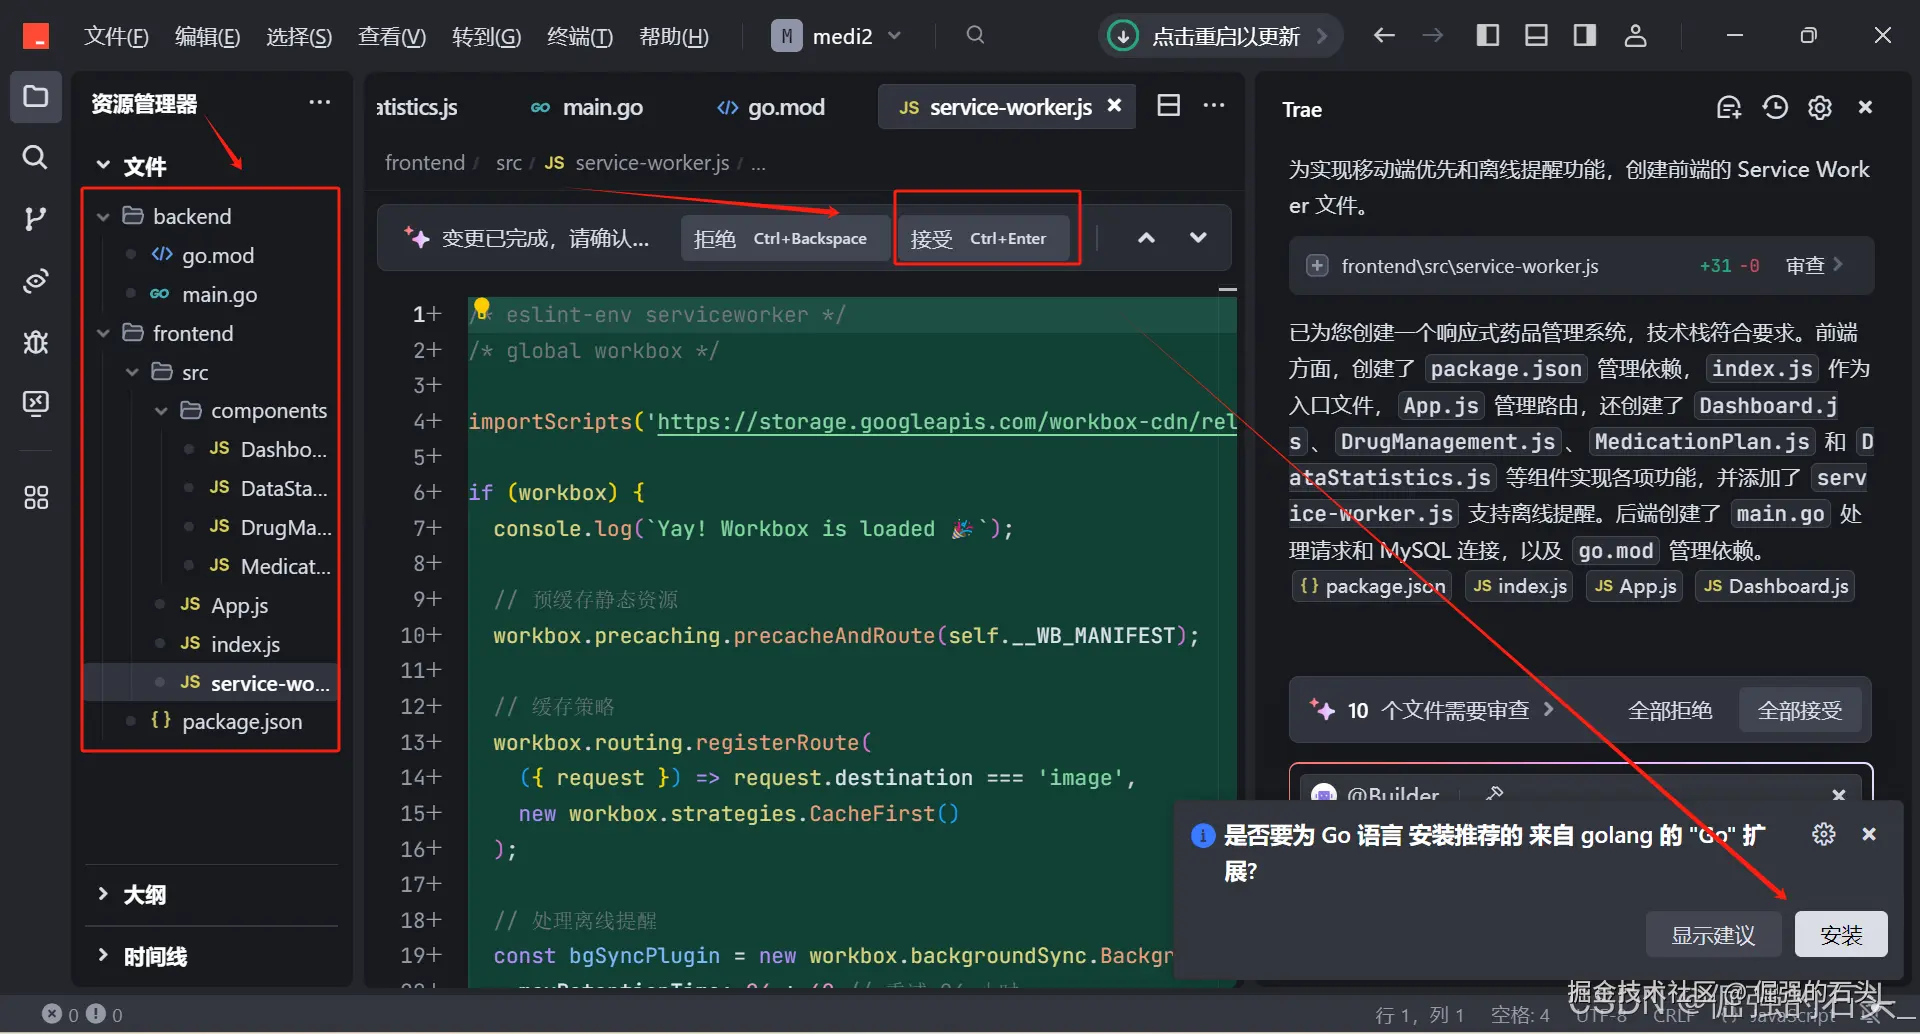Click 全部接受 to accept all files
Viewport: 1920px width, 1034px height.
click(x=1800, y=711)
